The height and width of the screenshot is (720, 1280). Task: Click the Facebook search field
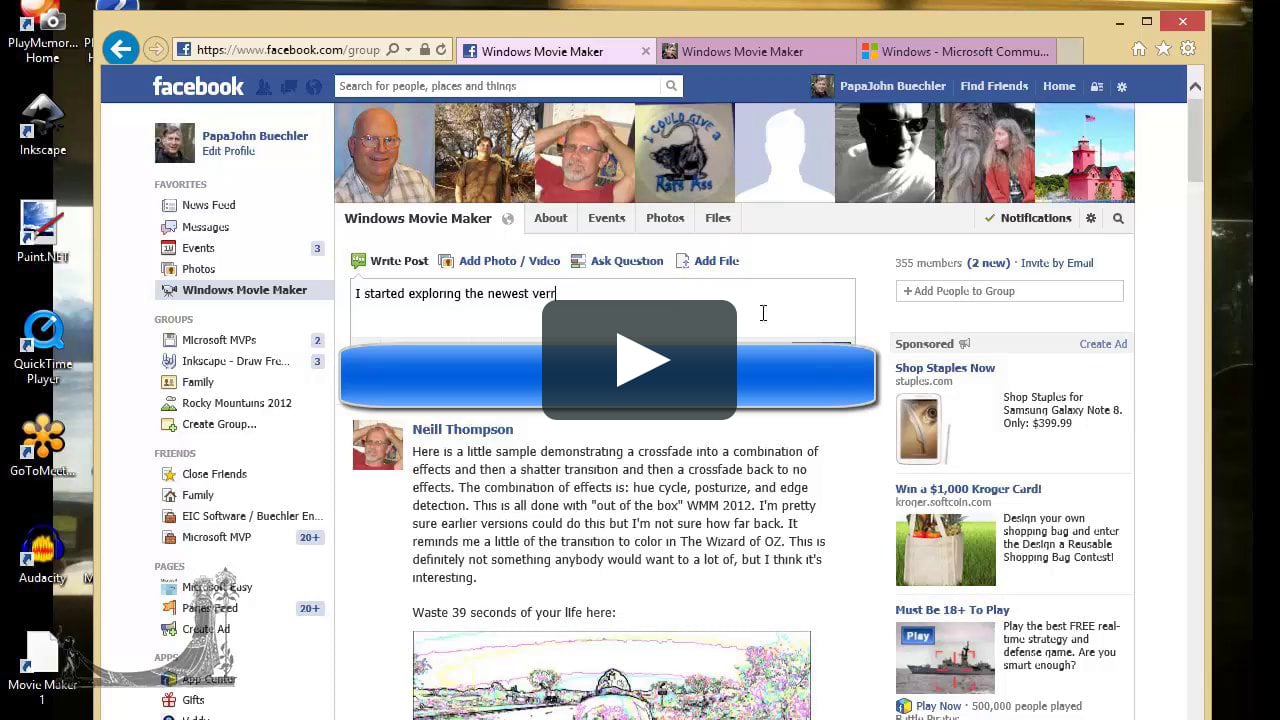point(498,86)
